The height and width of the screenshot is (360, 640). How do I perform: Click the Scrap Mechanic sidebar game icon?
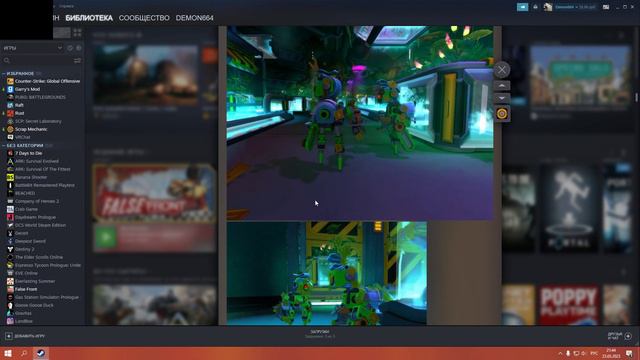click(10, 129)
